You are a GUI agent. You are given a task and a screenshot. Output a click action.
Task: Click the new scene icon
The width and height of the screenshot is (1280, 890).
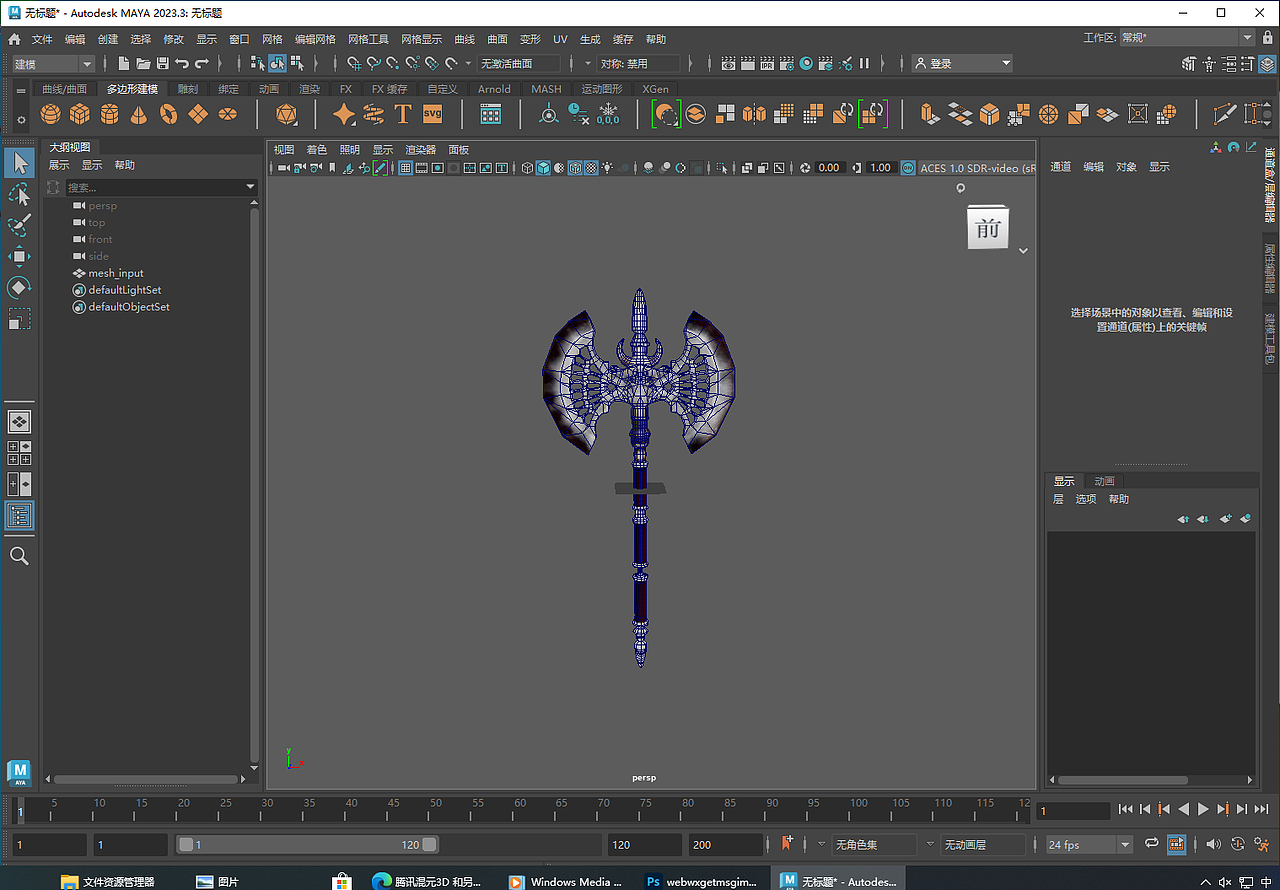coord(124,63)
